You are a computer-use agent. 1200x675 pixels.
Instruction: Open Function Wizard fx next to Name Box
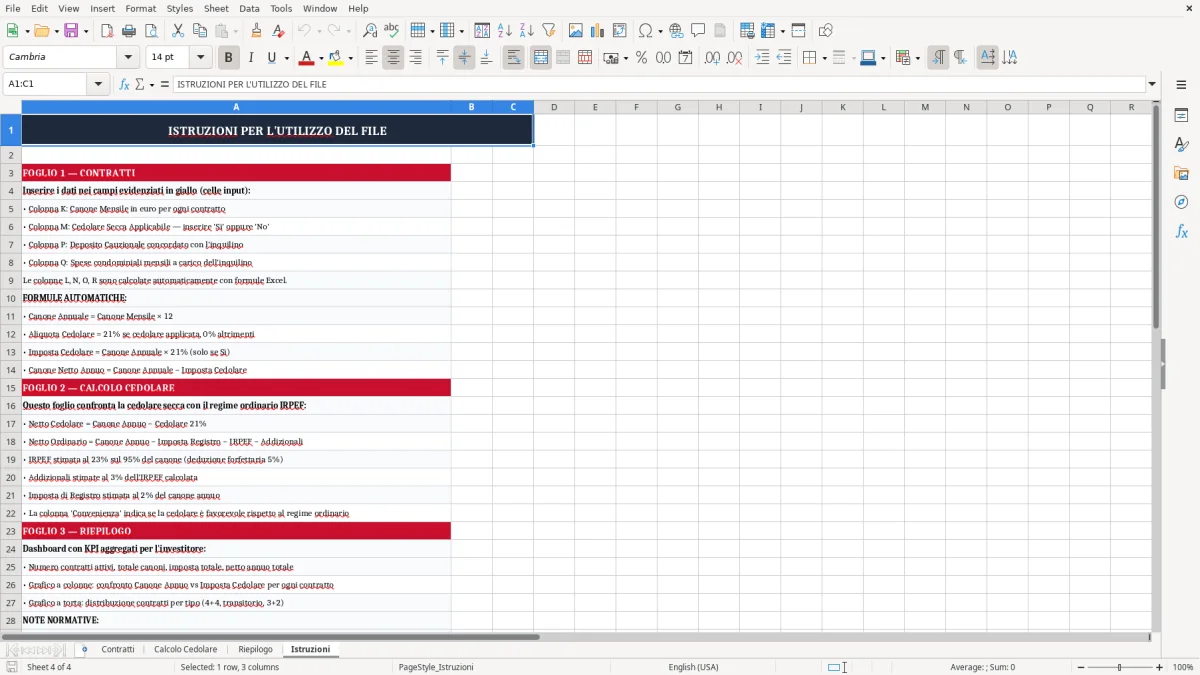tap(124, 85)
